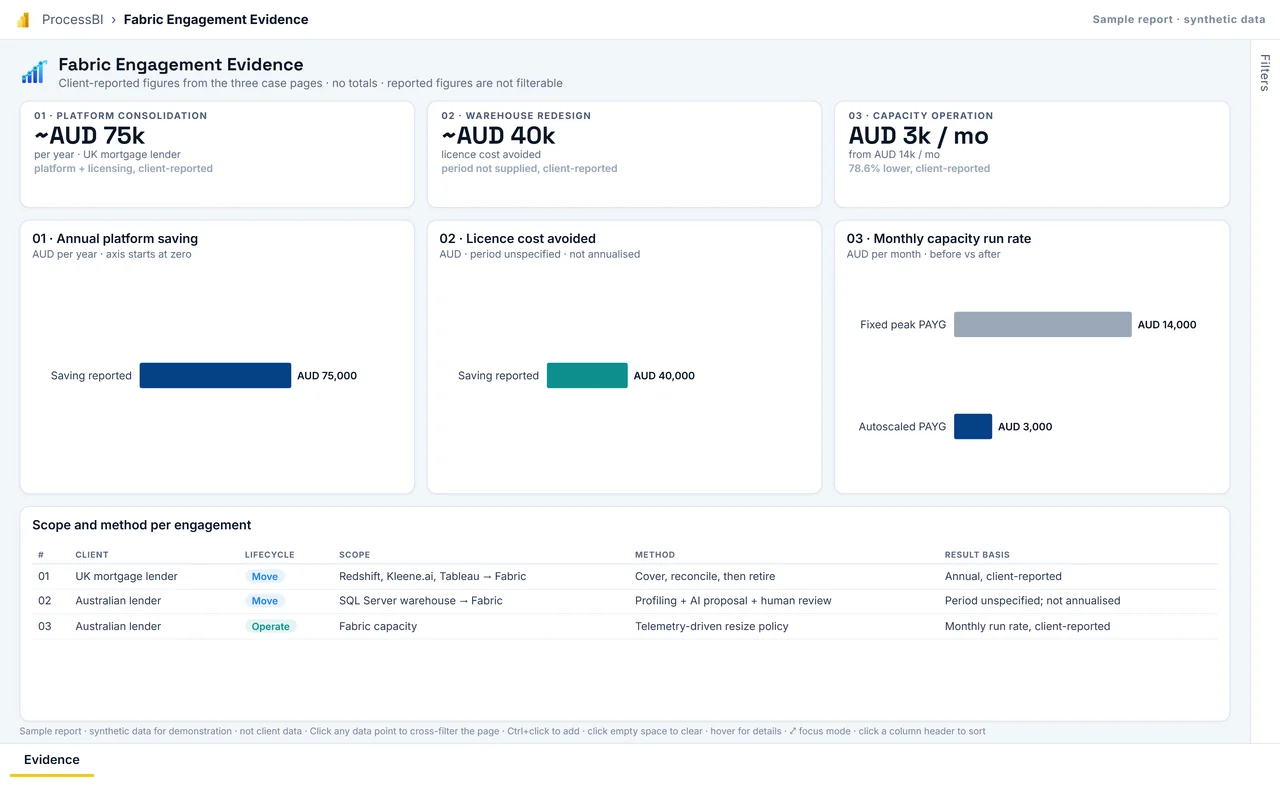The width and height of the screenshot is (1280, 800).
Task: Click the 'Period unspecified; not annualised' cell
Action: click(1033, 601)
